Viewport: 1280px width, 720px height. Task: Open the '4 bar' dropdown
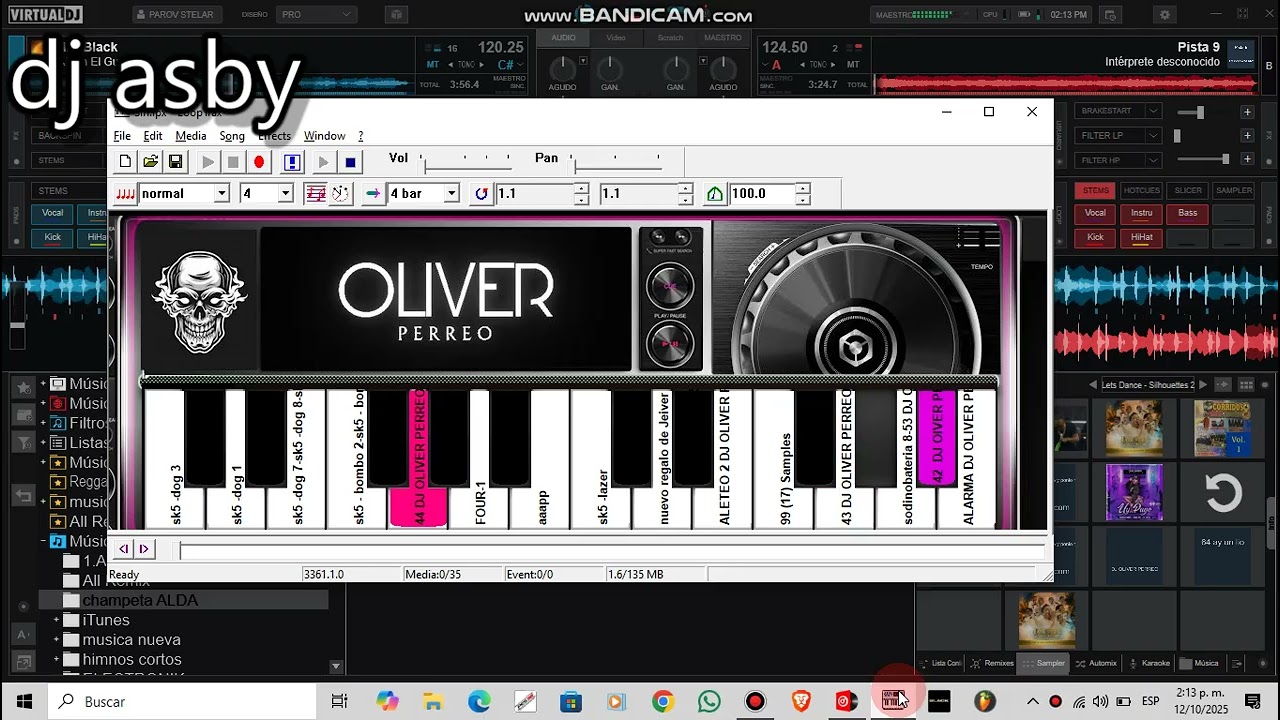click(451, 193)
